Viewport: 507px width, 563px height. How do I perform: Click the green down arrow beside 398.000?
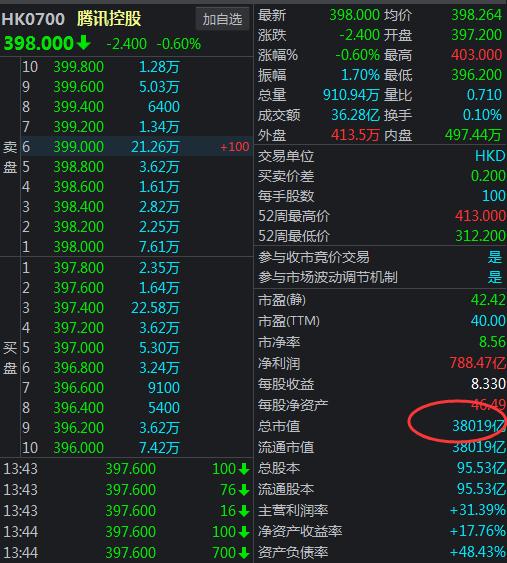click(83, 42)
